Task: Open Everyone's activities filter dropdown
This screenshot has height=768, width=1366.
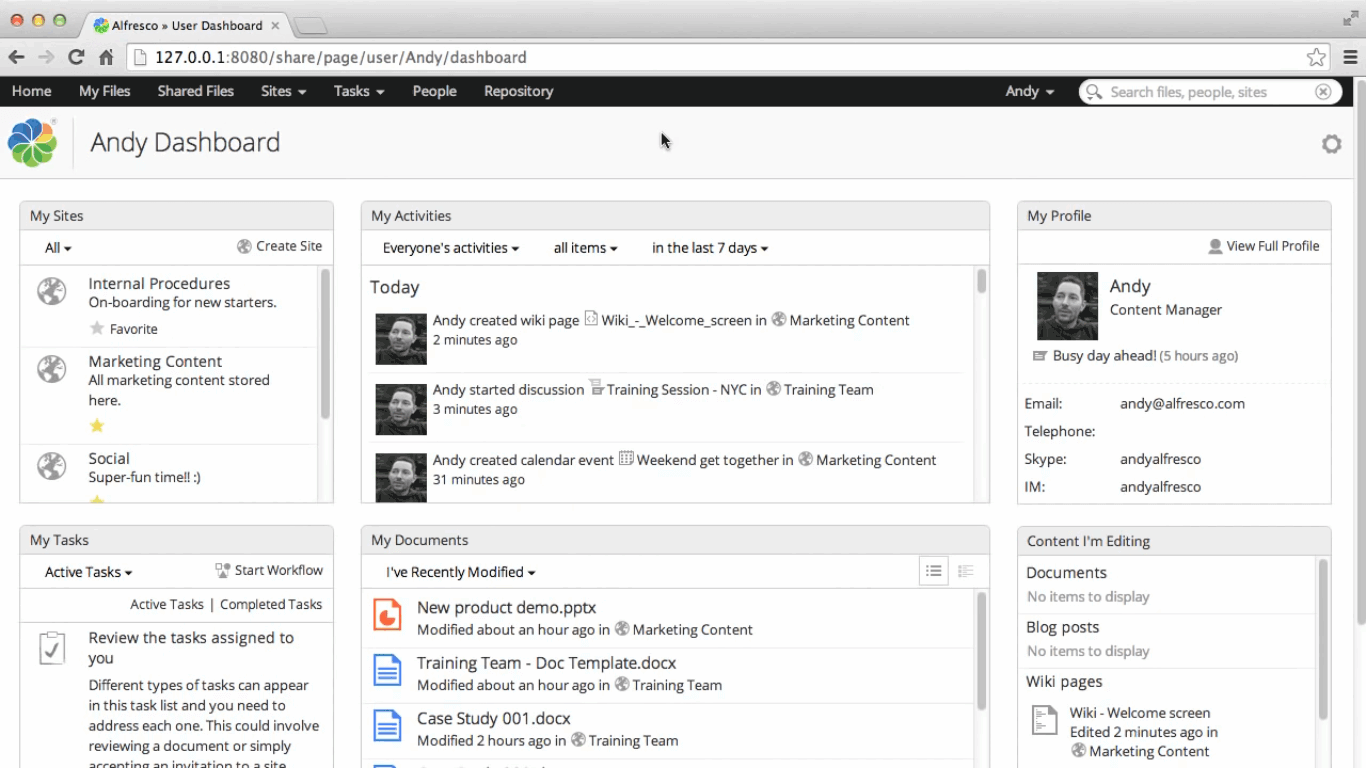Action: click(x=451, y=248)
